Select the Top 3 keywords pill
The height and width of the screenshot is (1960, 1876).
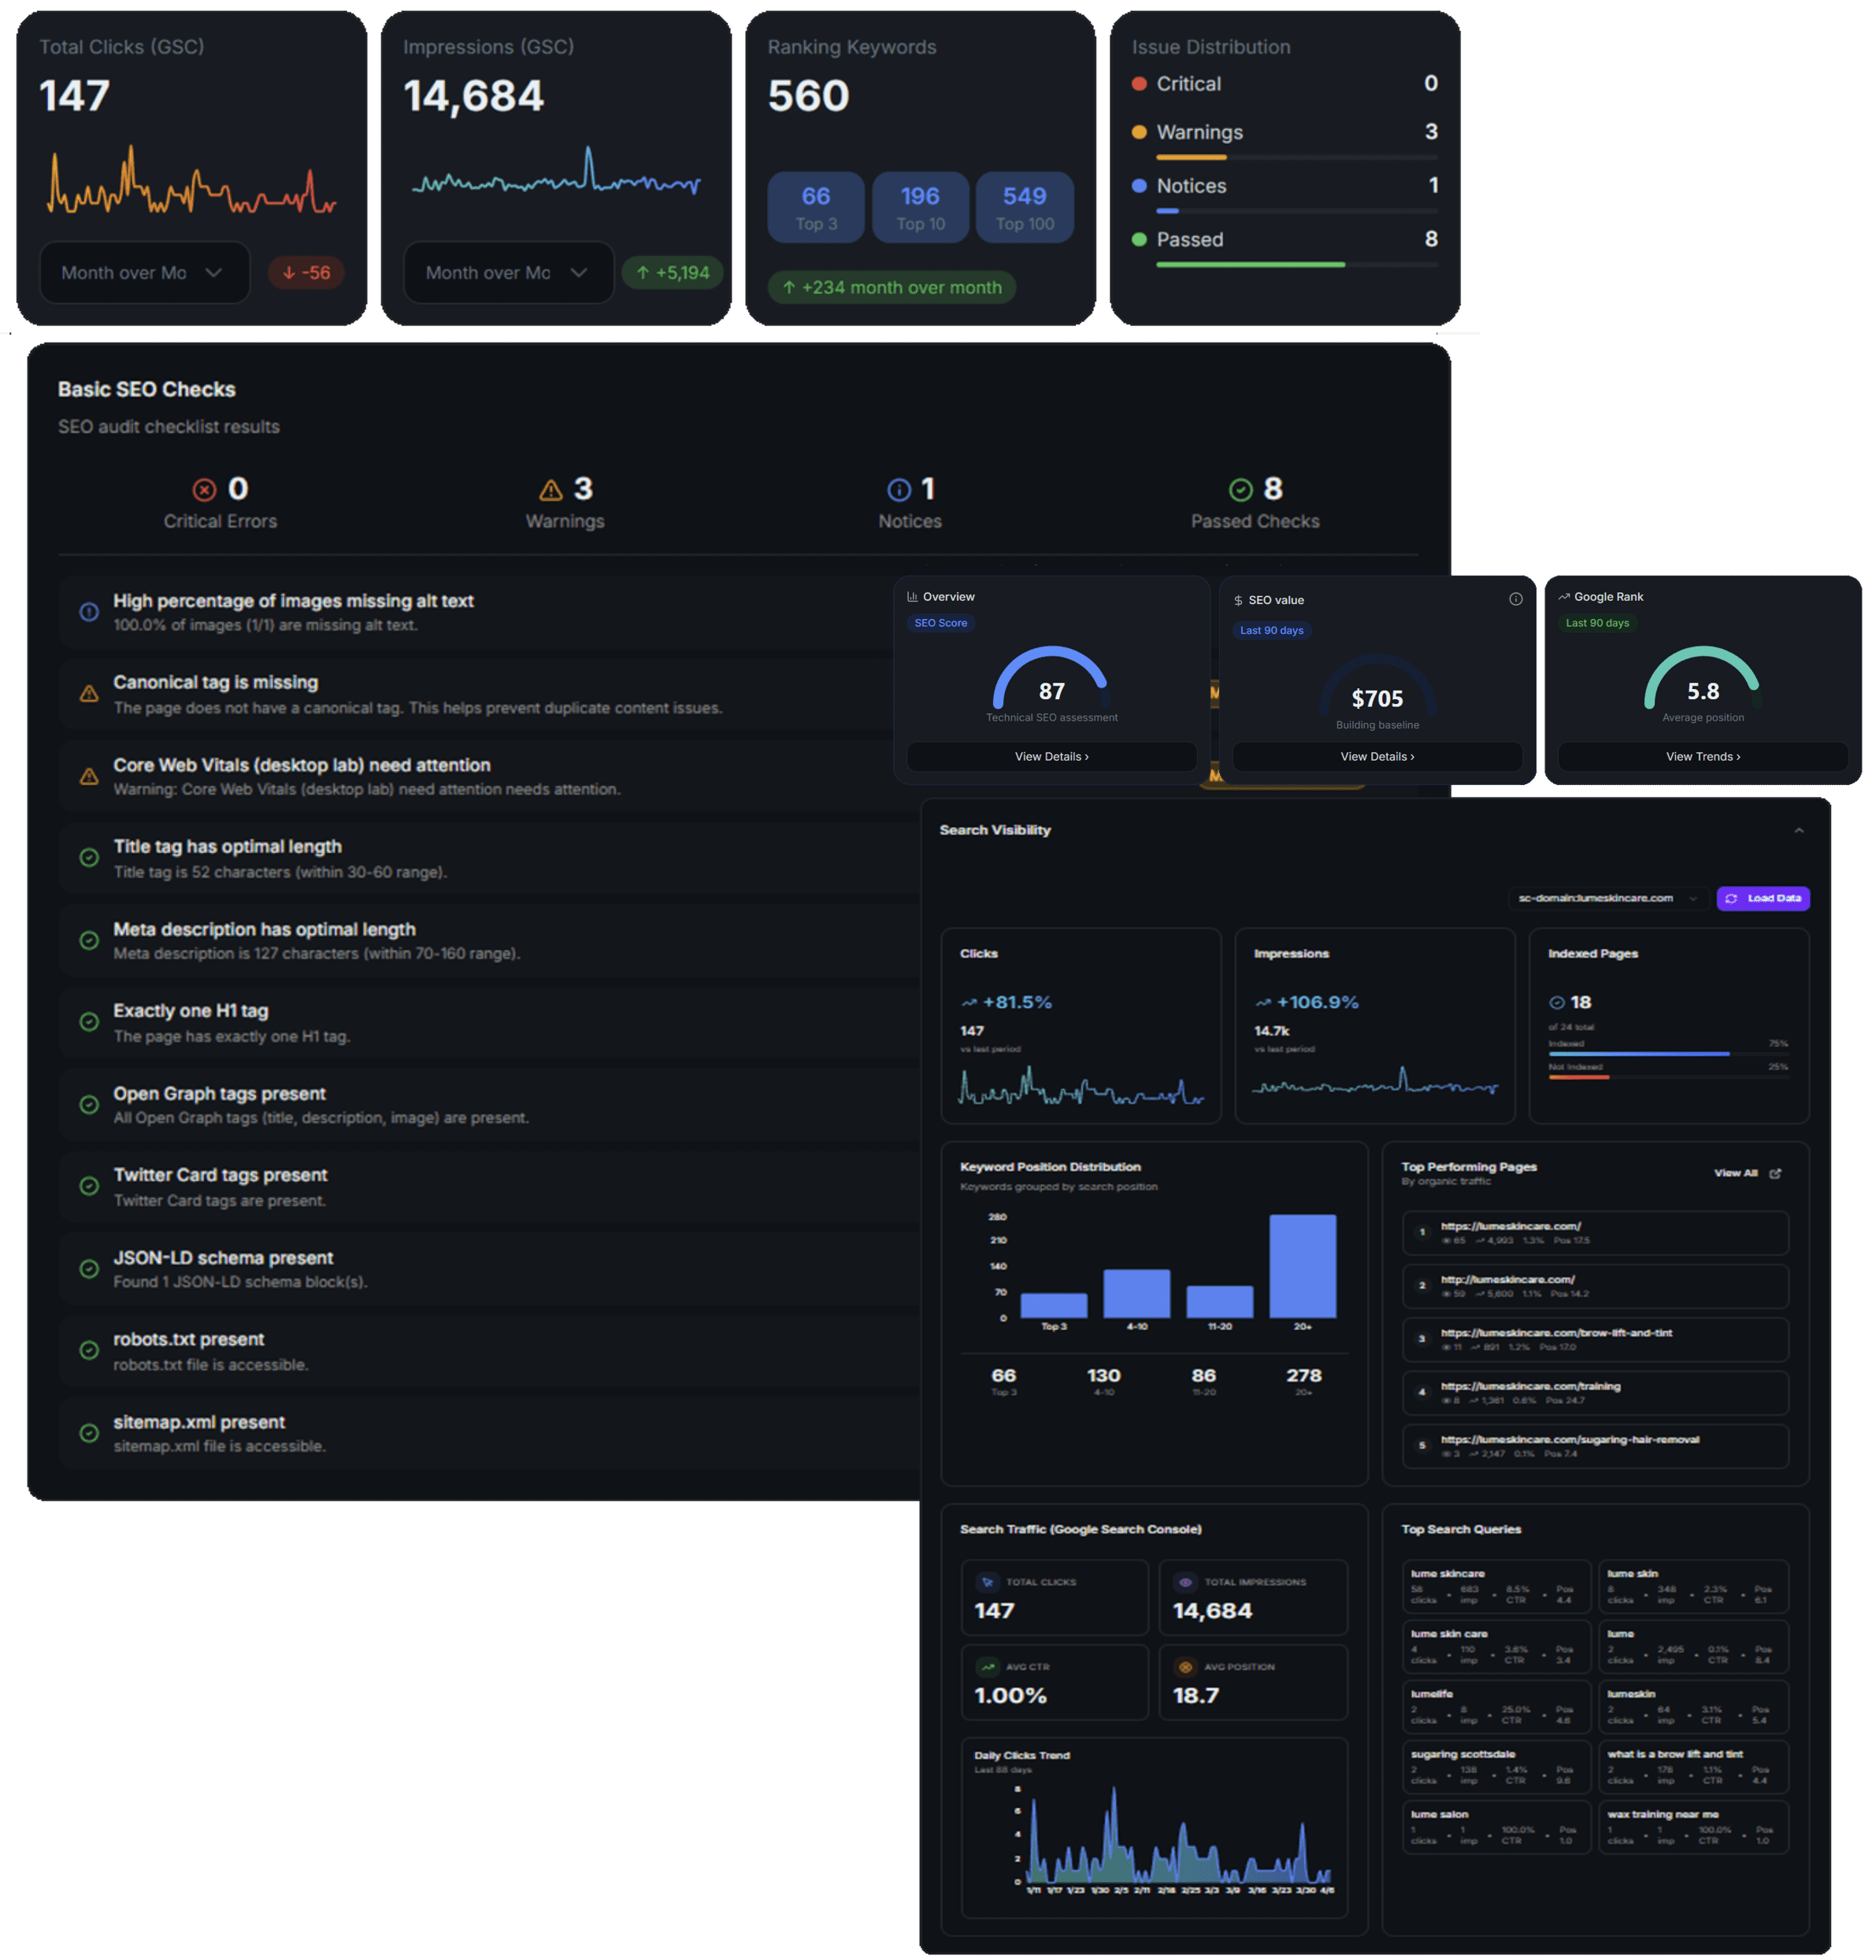[815, 207]
